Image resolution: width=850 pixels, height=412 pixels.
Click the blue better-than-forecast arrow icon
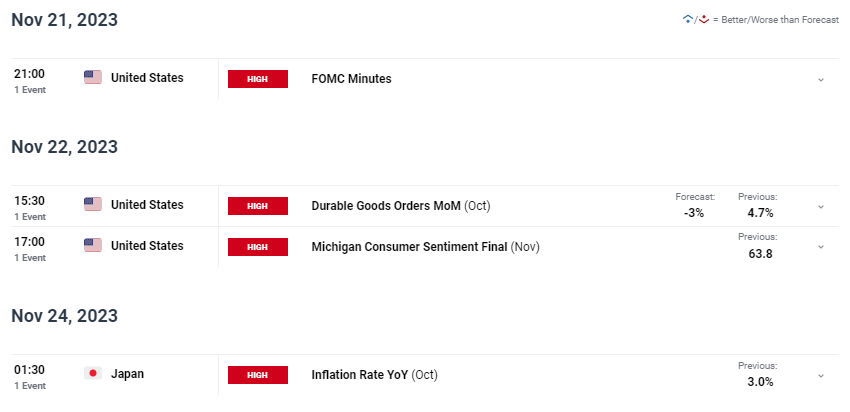pyautogui.click(x=688, y=20)
